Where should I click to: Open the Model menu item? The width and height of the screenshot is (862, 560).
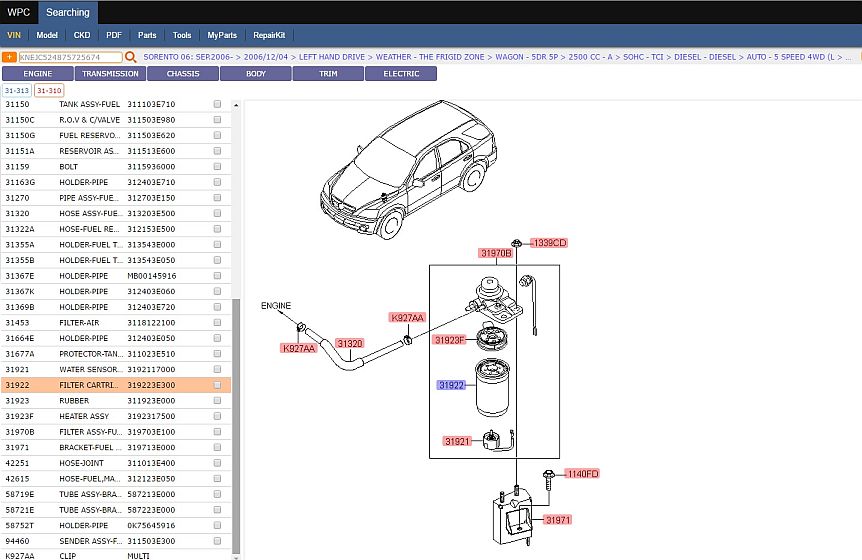[47, 35]
